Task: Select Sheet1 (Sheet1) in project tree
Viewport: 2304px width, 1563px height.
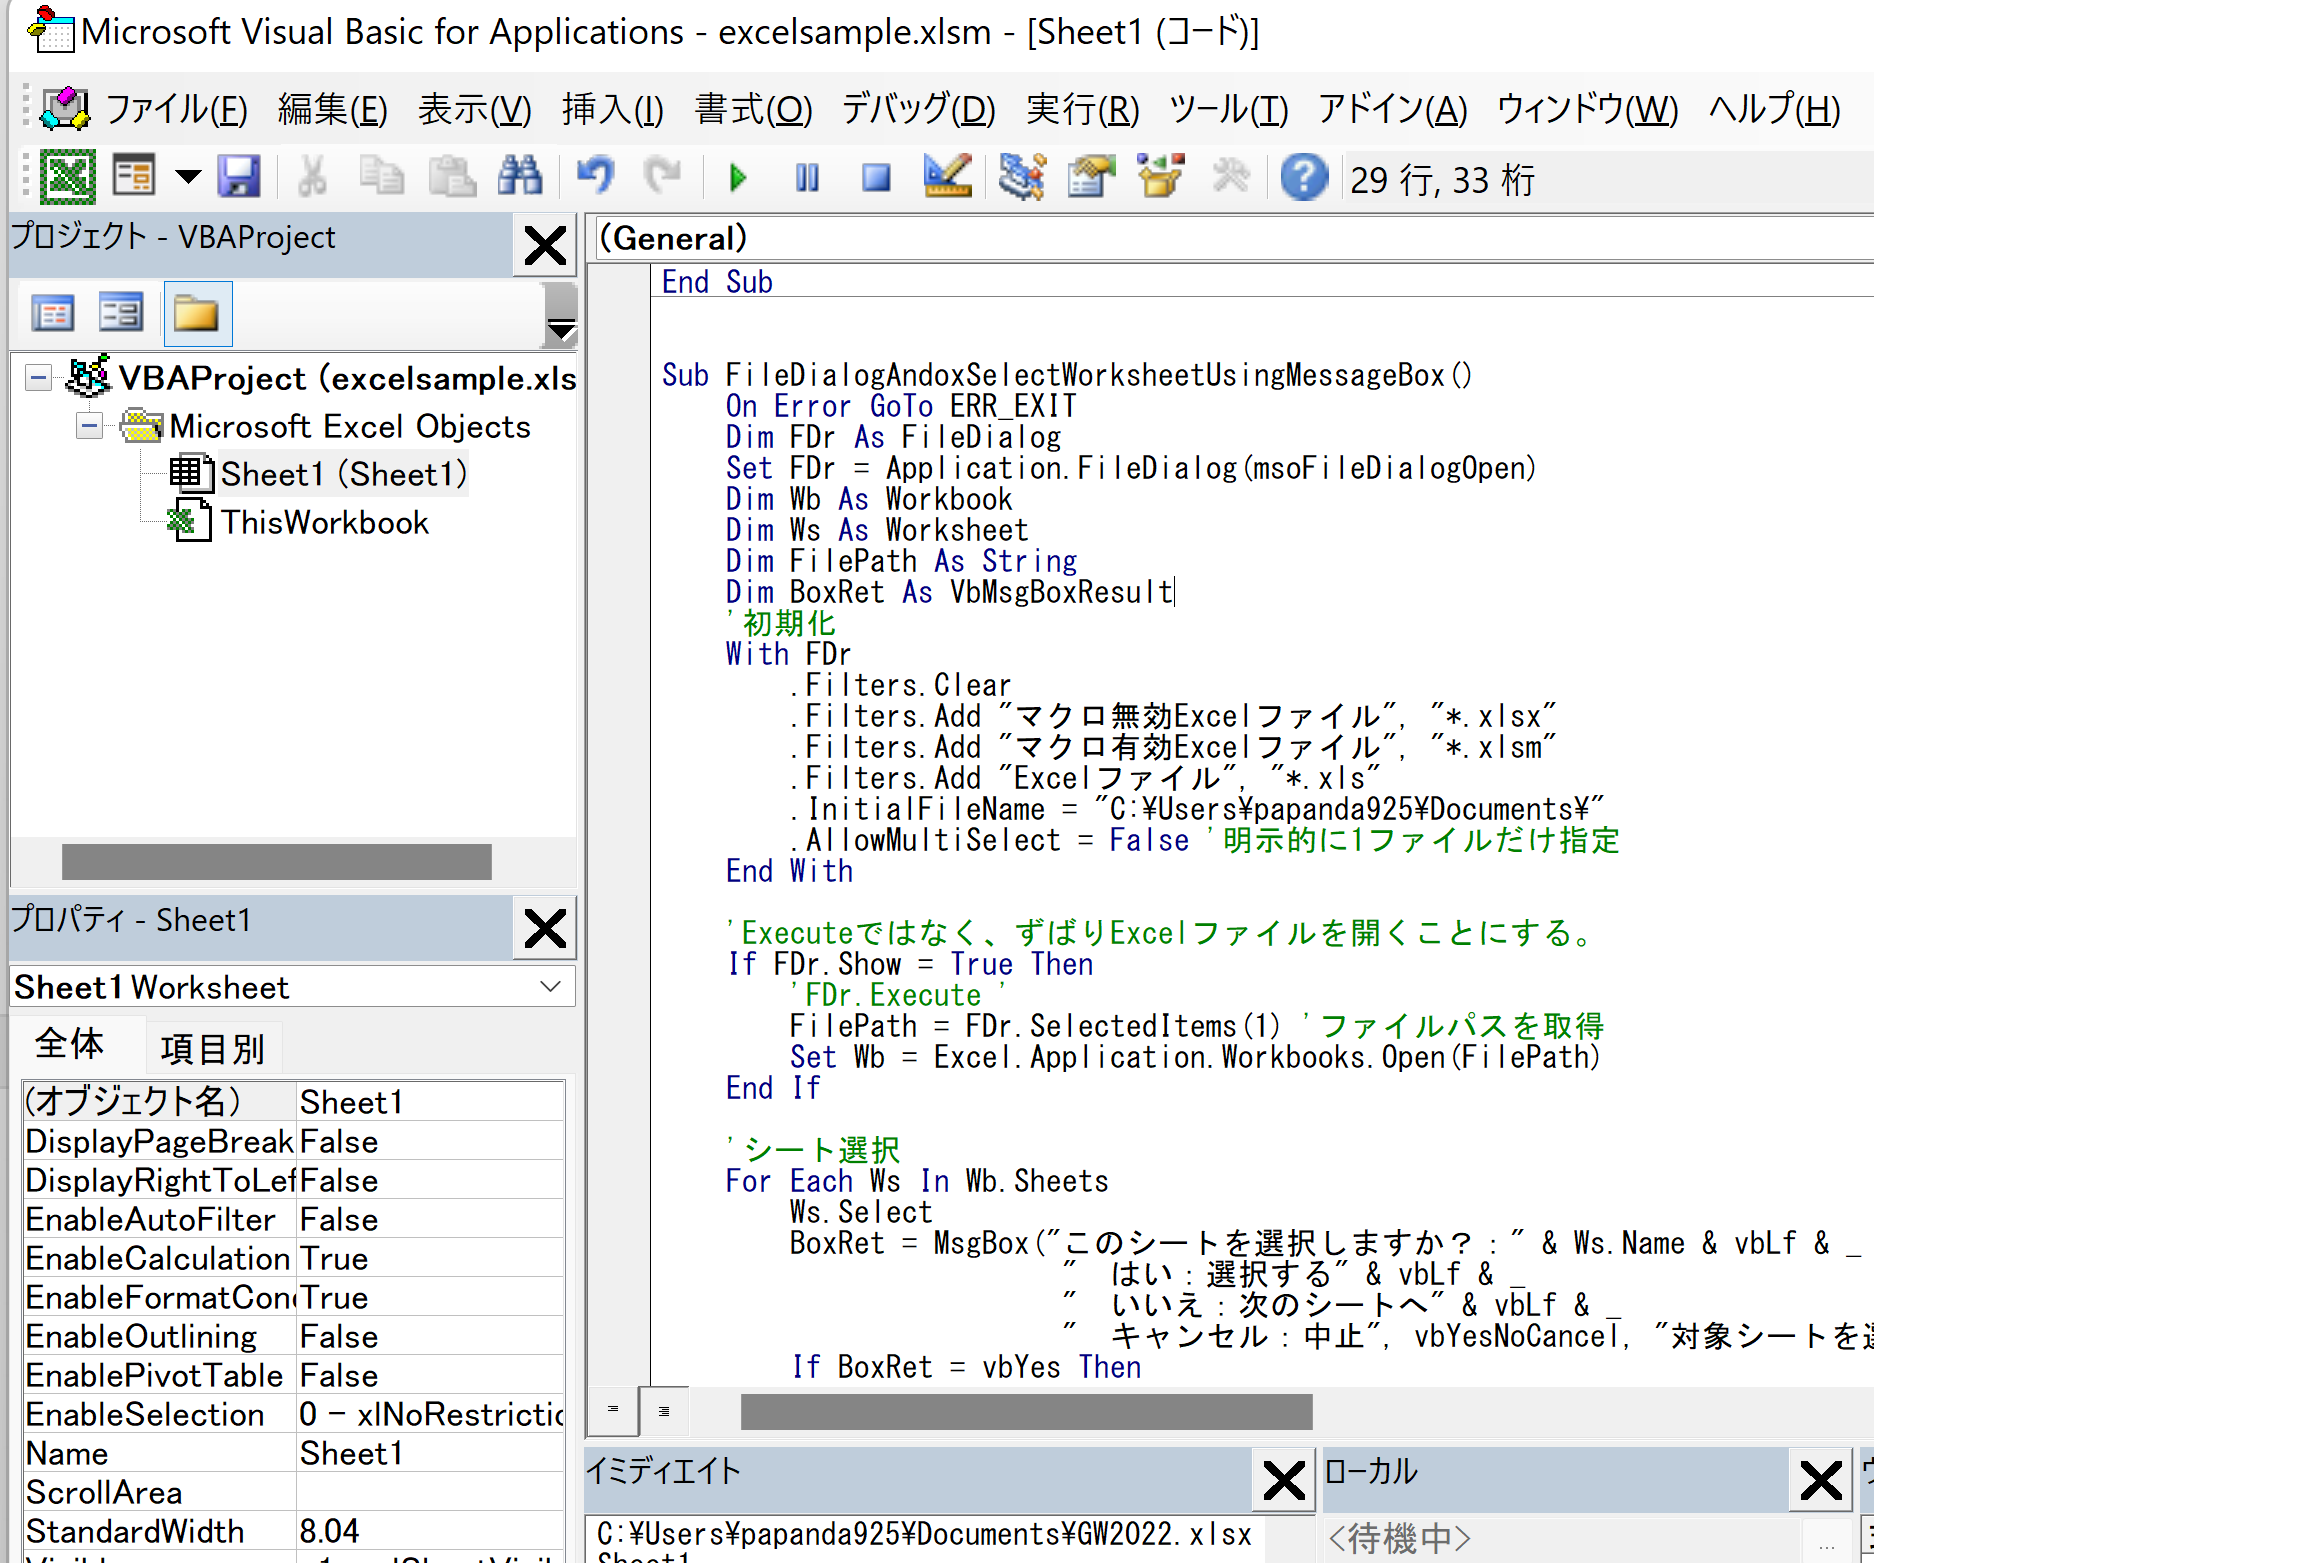Action: click(x=343, y=474)
